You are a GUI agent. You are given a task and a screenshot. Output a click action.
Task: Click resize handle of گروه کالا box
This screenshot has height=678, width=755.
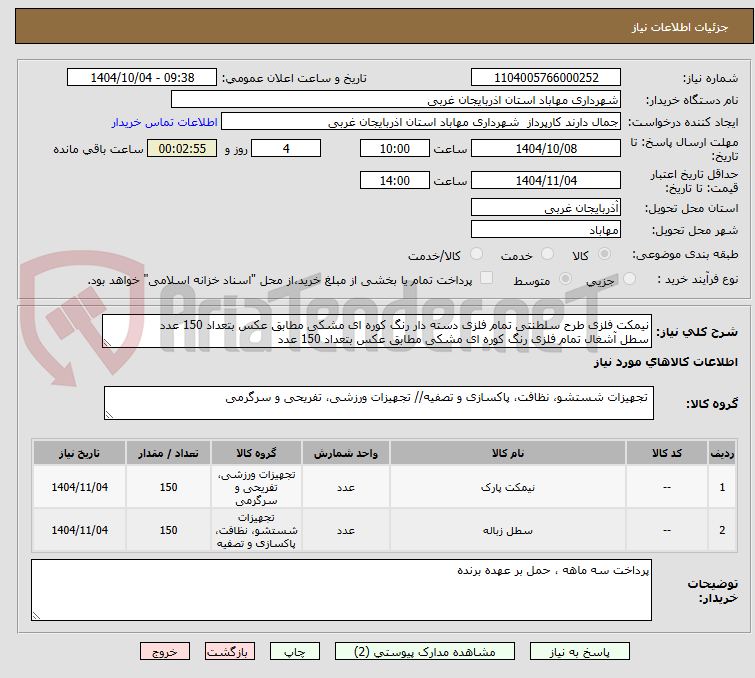point(109,415)
